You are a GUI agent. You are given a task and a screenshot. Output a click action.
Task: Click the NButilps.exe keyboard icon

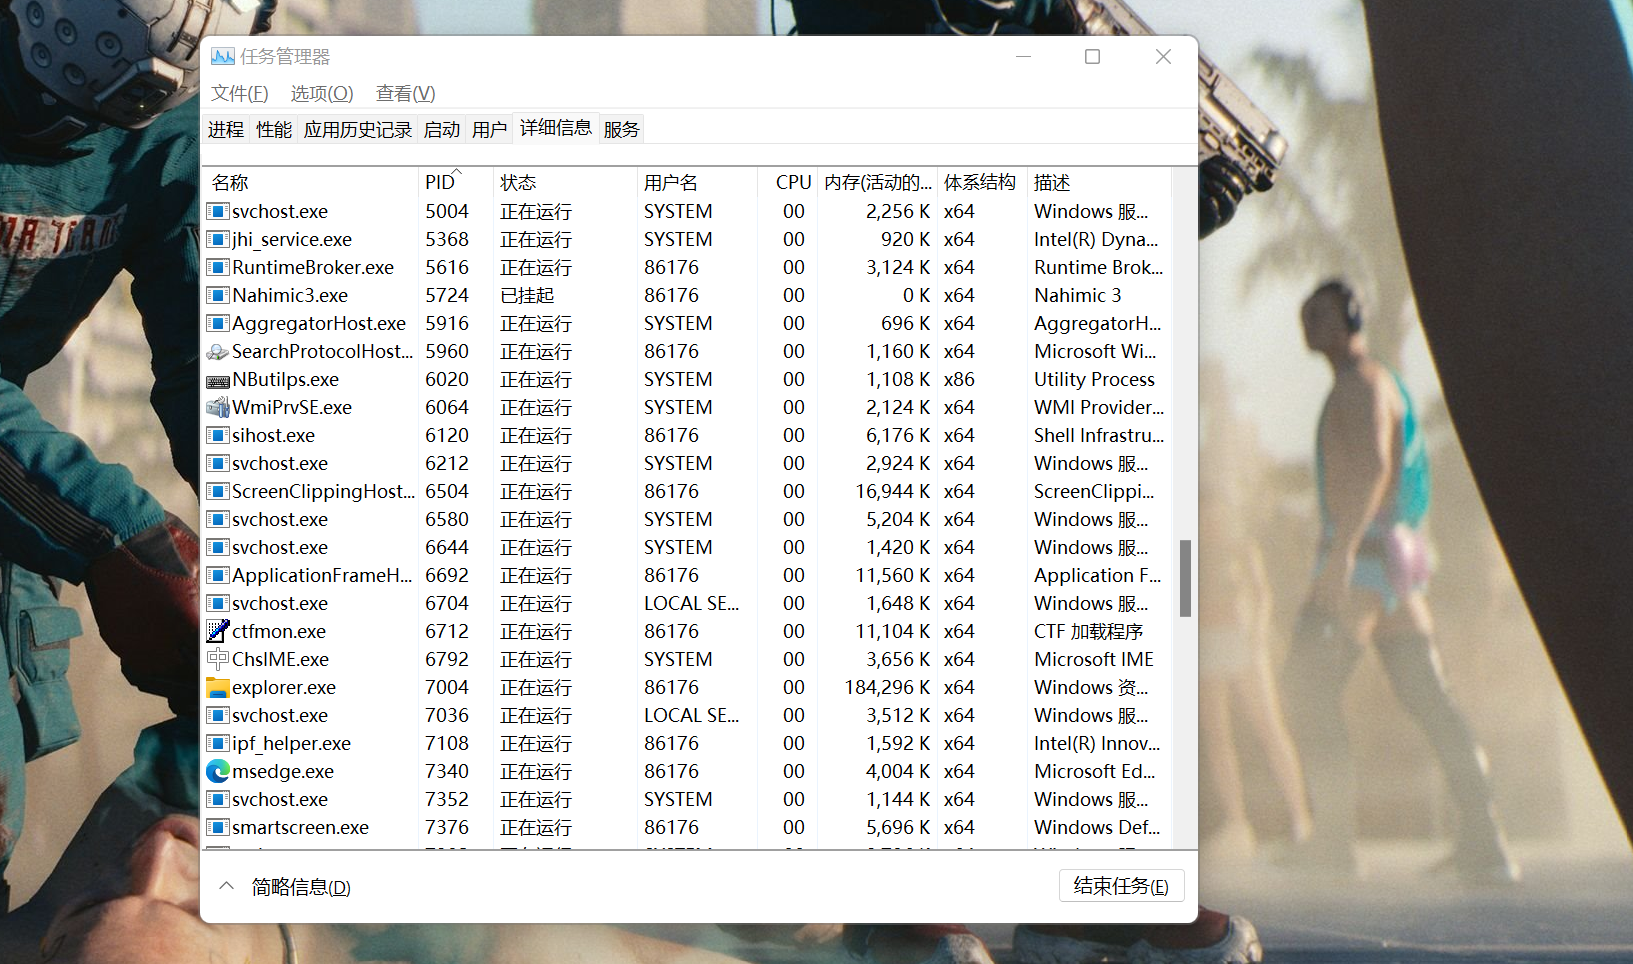(217, 381)
